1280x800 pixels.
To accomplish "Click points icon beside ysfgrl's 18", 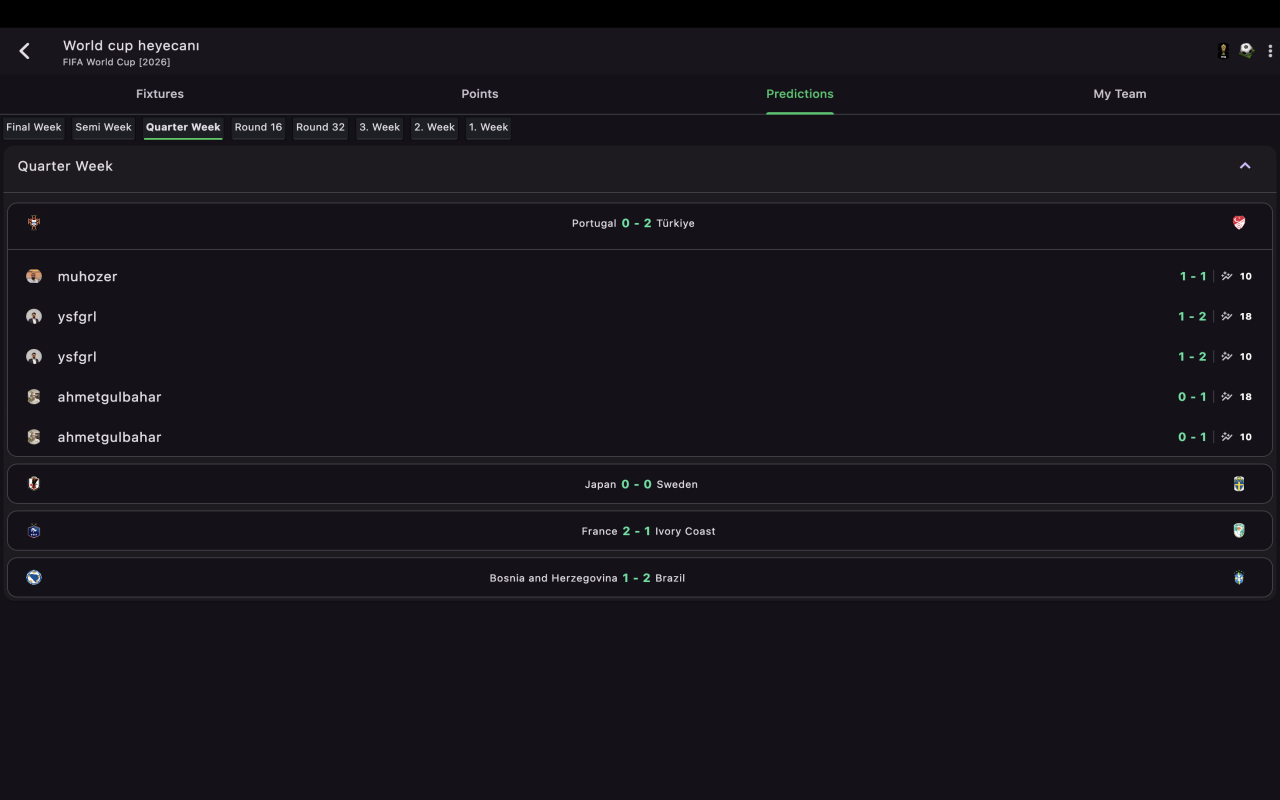I will point(1227,316).
